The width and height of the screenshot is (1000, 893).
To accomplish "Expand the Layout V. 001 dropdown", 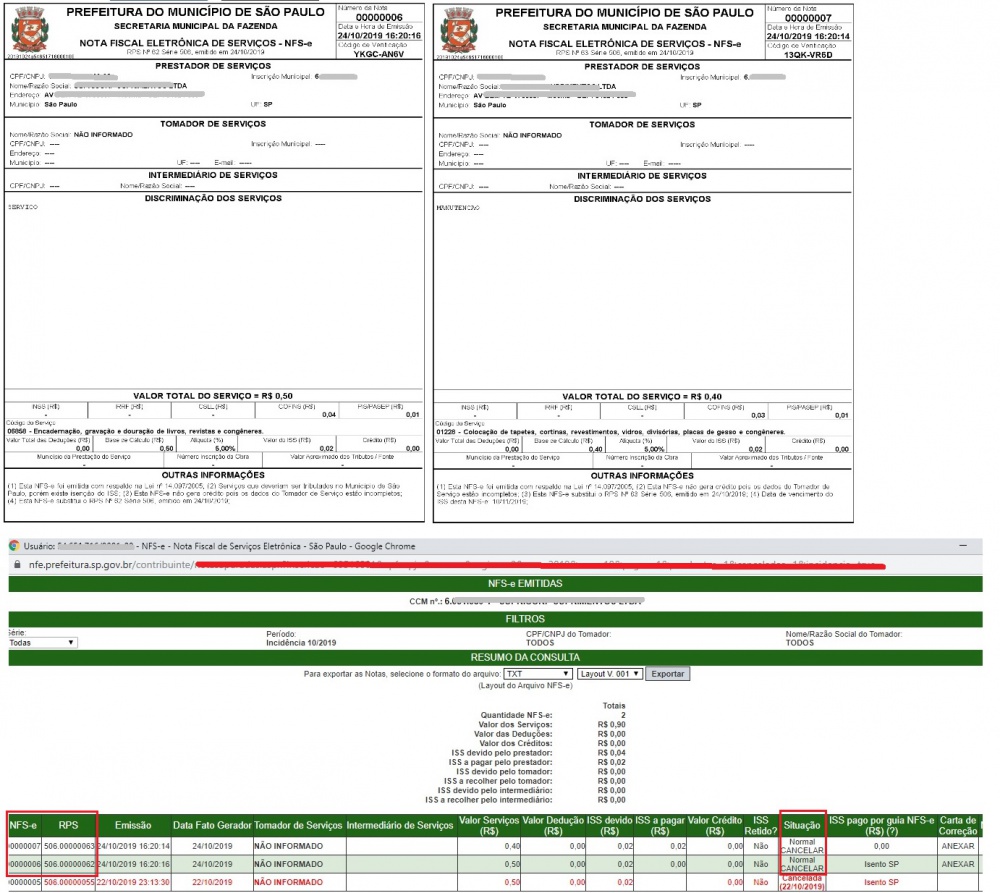I will [x=609, y=674].
